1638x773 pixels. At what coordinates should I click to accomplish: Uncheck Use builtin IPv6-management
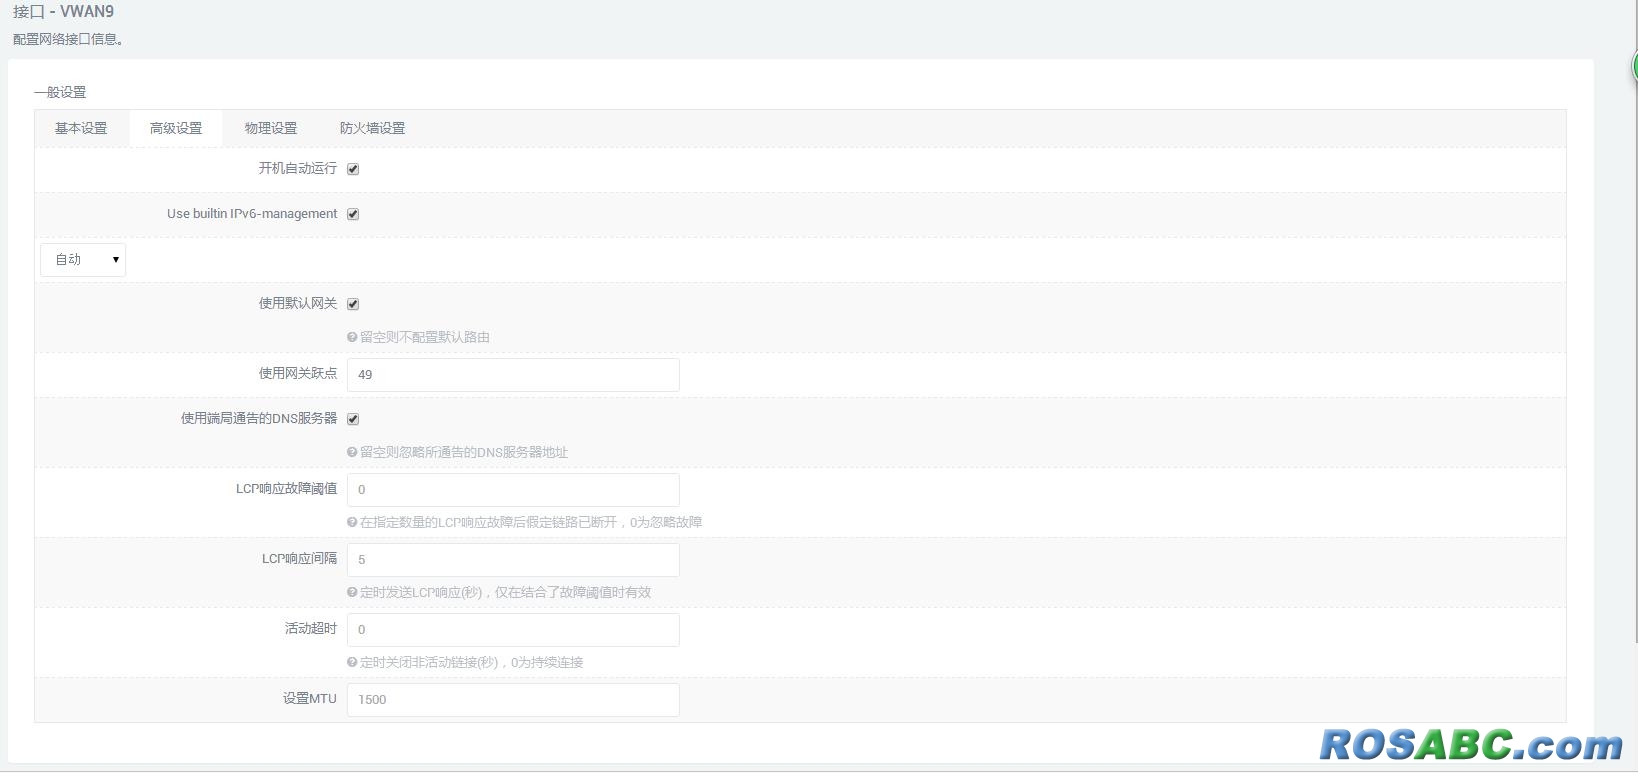coord(353,214)
